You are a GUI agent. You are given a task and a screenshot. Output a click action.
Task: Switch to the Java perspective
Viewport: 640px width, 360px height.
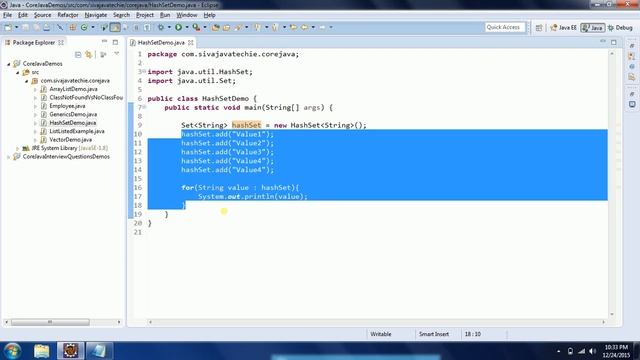[593, 28]
